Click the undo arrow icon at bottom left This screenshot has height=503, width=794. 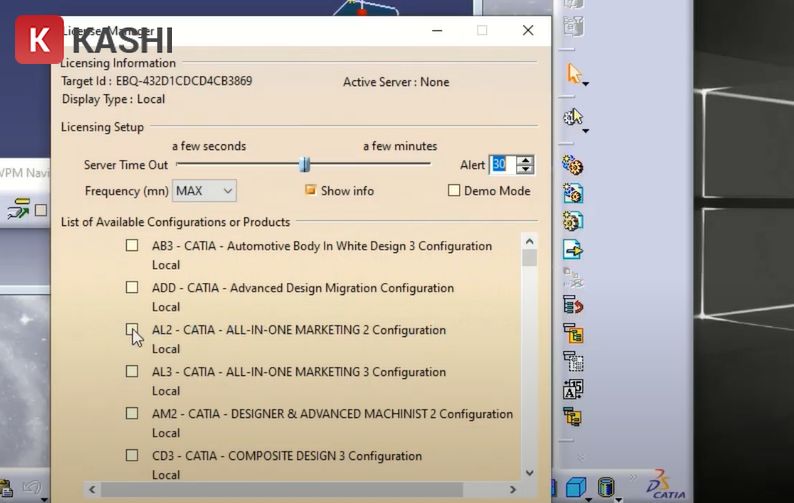coord(31,488)
